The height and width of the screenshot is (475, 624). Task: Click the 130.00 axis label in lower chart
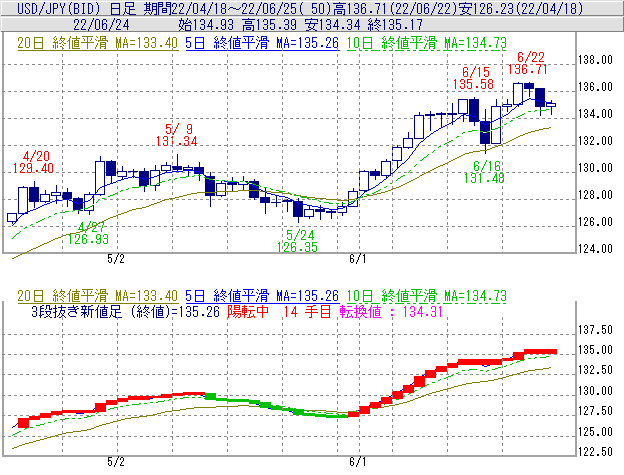(595, 391)
